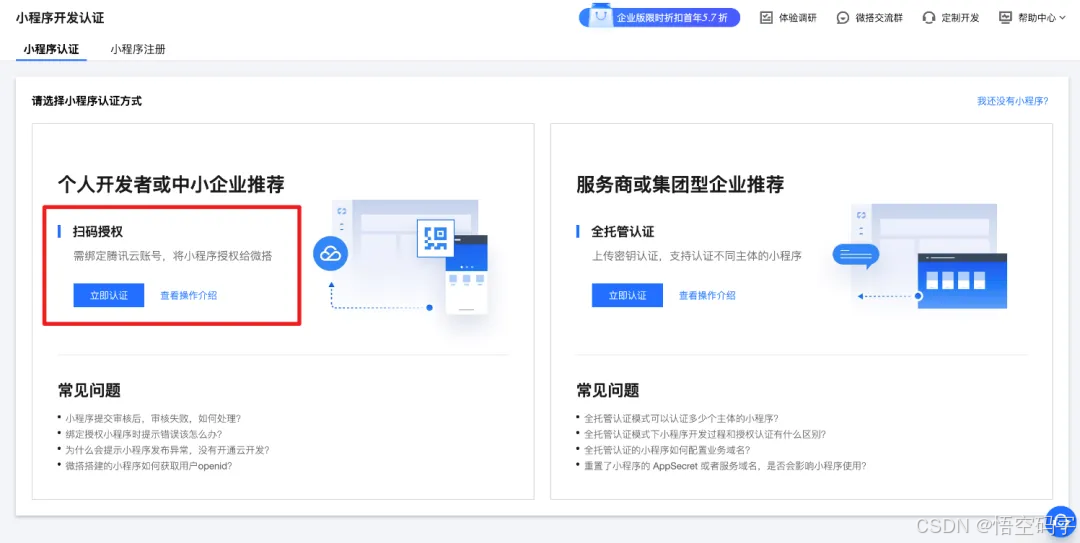This screenshot has height=543, width=1080.
Task: Click 立即认证 under 扫码授权
Action: tap(109, 295)
